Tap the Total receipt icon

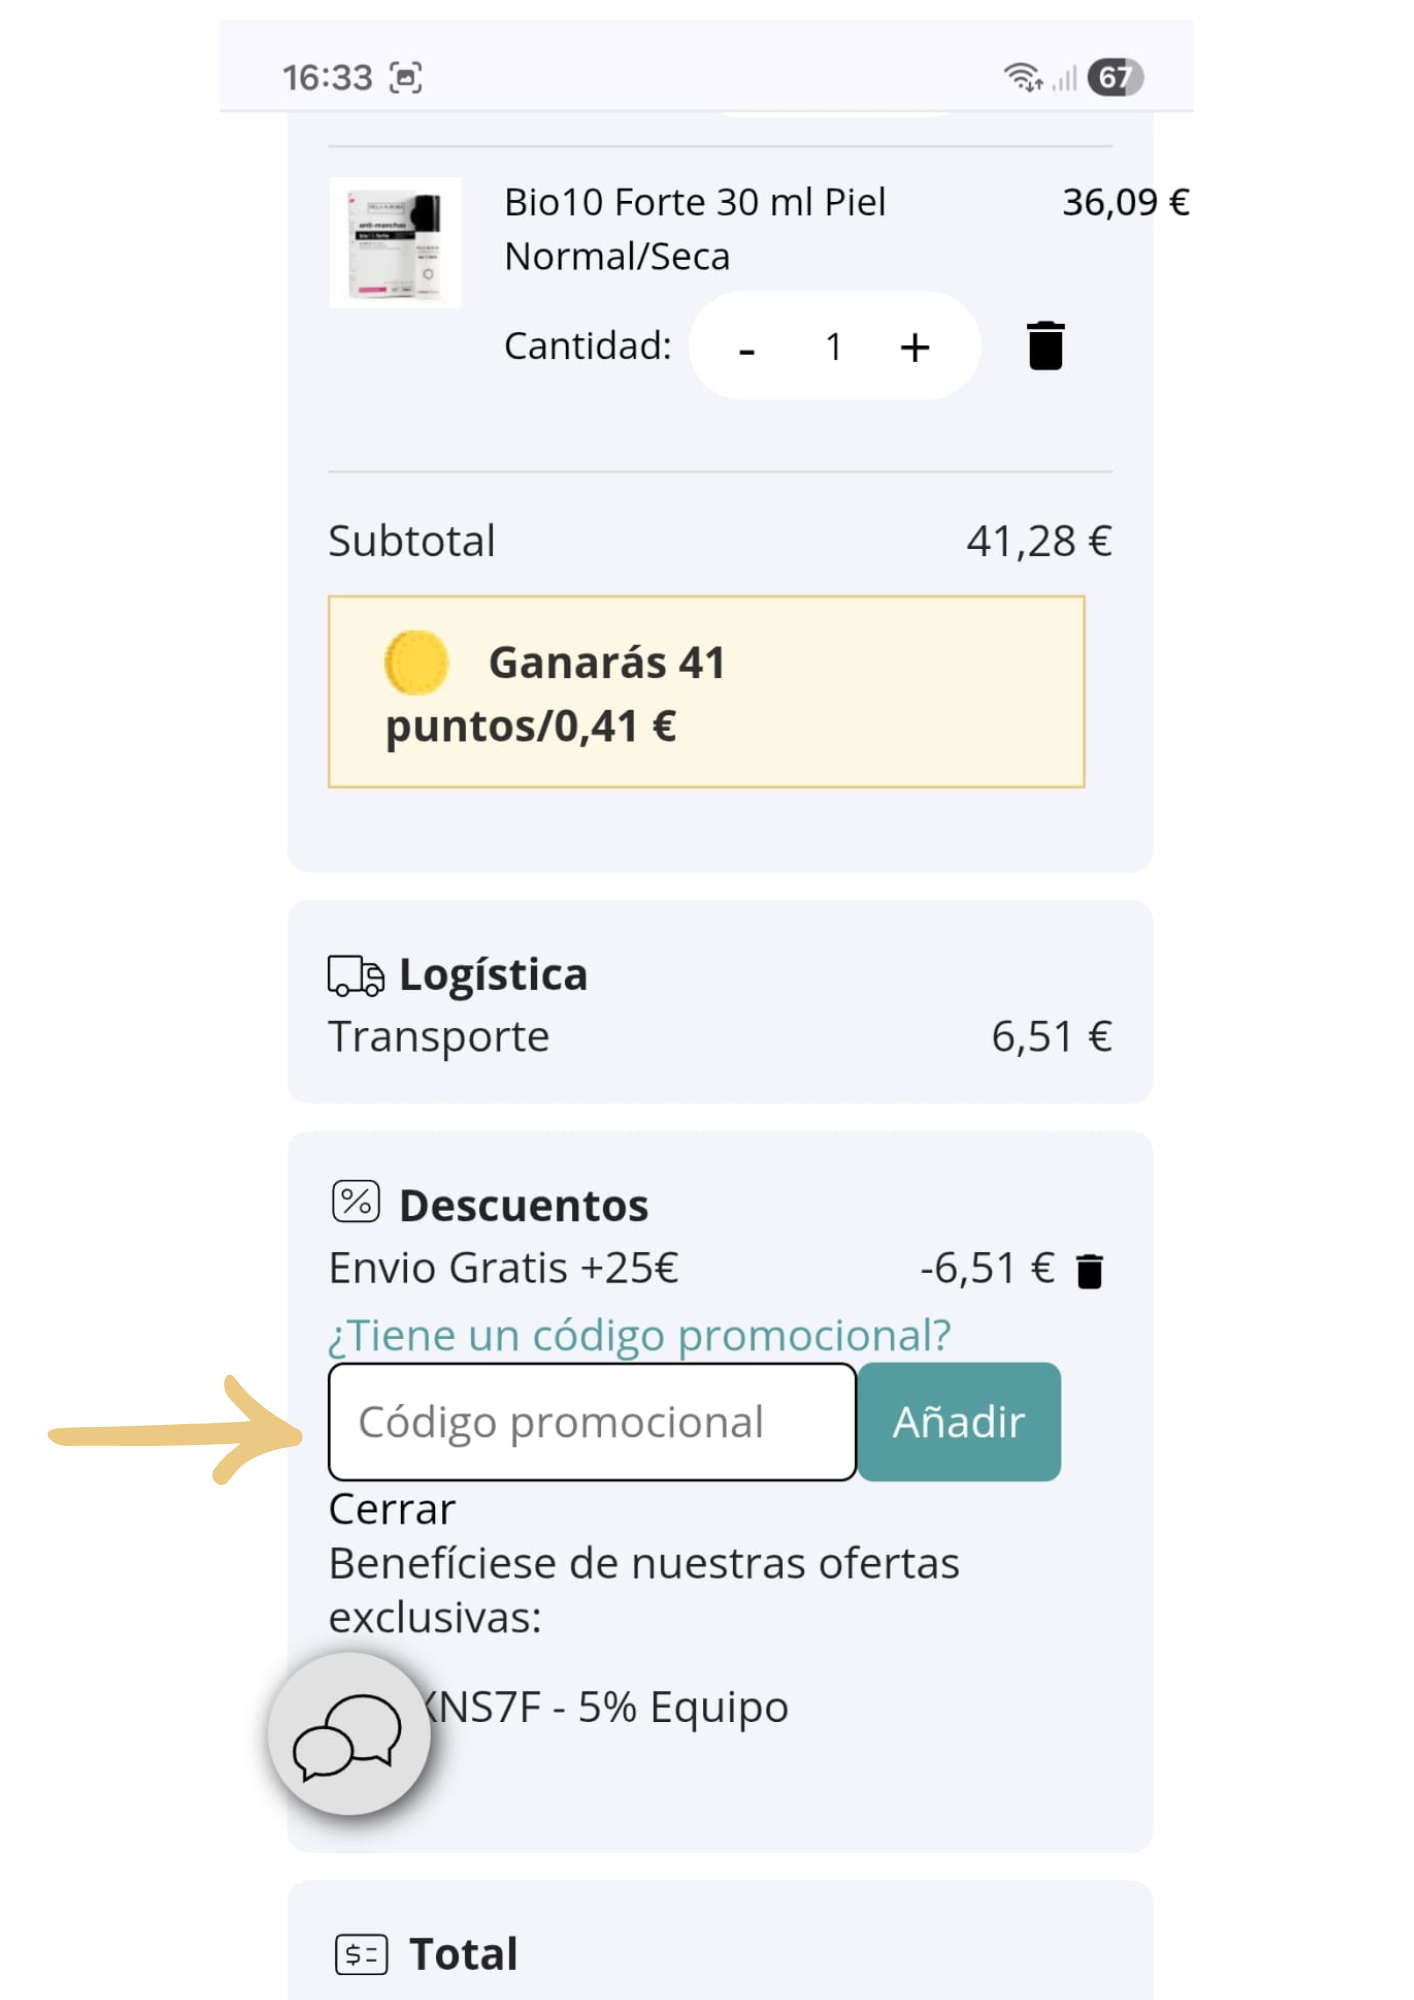tap(361, 1953)
